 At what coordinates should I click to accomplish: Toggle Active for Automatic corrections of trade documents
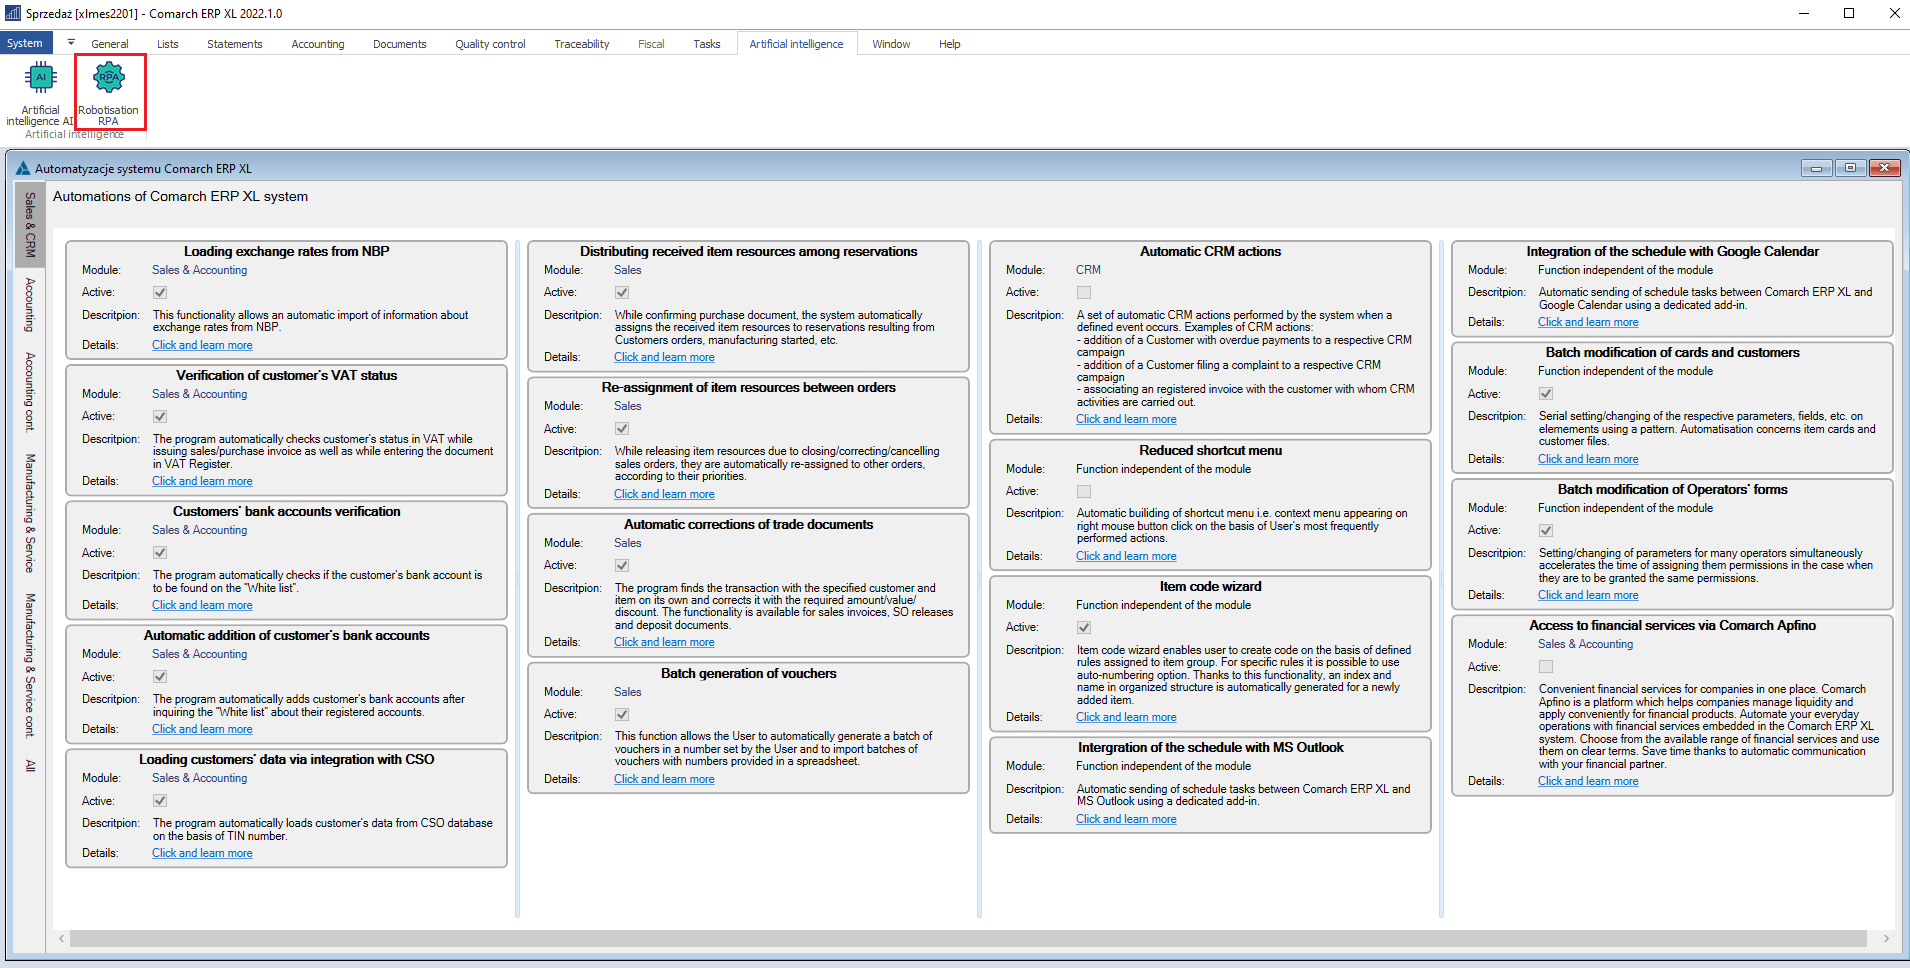click(622, 565)
